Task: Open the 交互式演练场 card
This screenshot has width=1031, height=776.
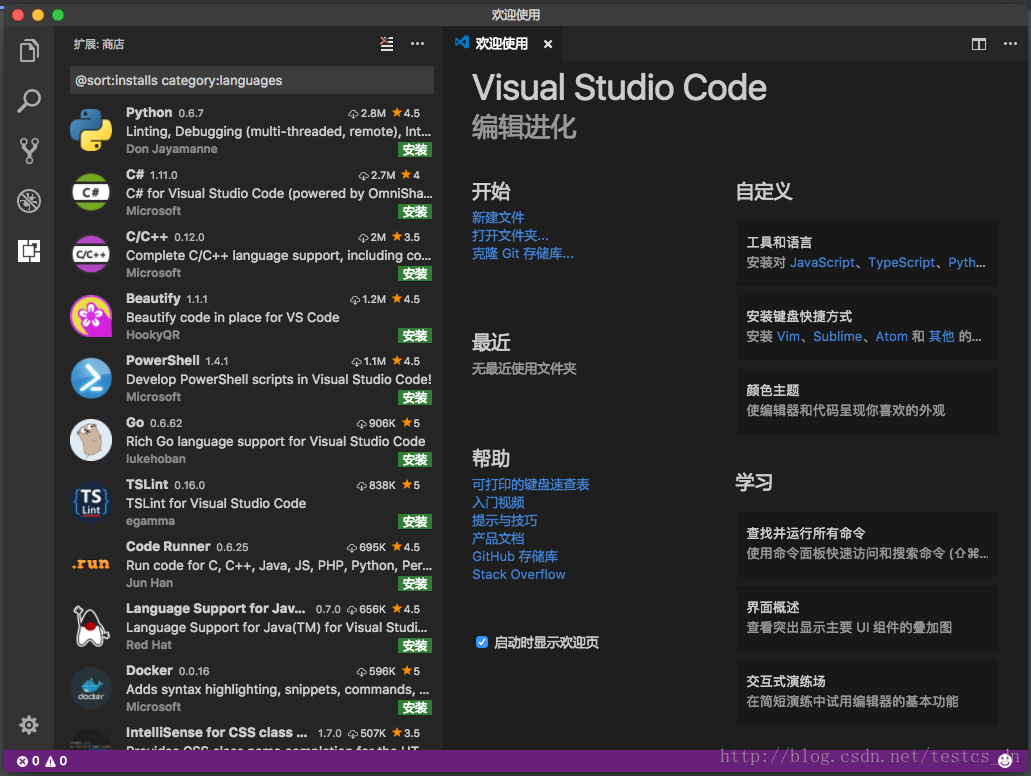Action: (867, 692)
